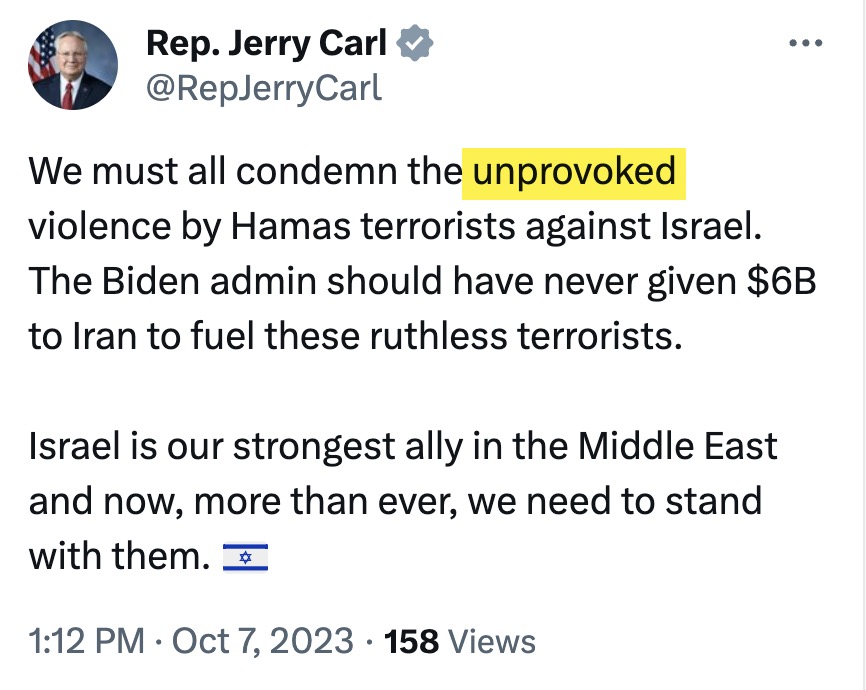Visit the @RepJerryCarl handle link
Screen dimensions: 866x690
pos(264,88)
